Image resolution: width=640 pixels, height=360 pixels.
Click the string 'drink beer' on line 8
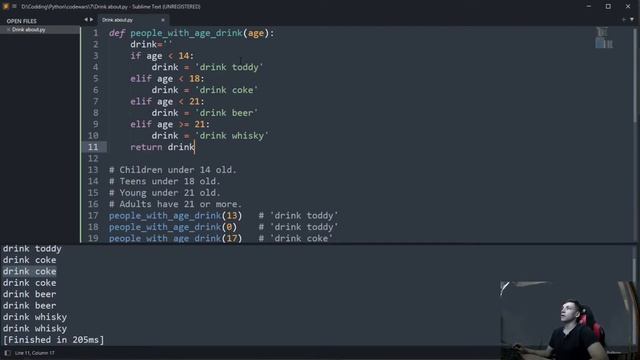pyautogui.click(x=226, y=113)
